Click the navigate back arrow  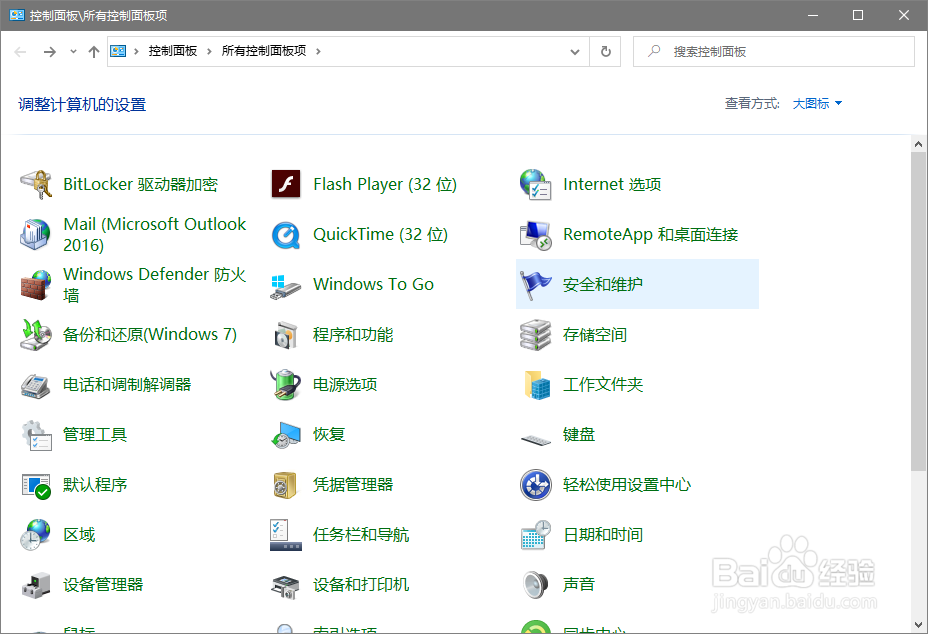pyautogui.click(x=20, y=52)
